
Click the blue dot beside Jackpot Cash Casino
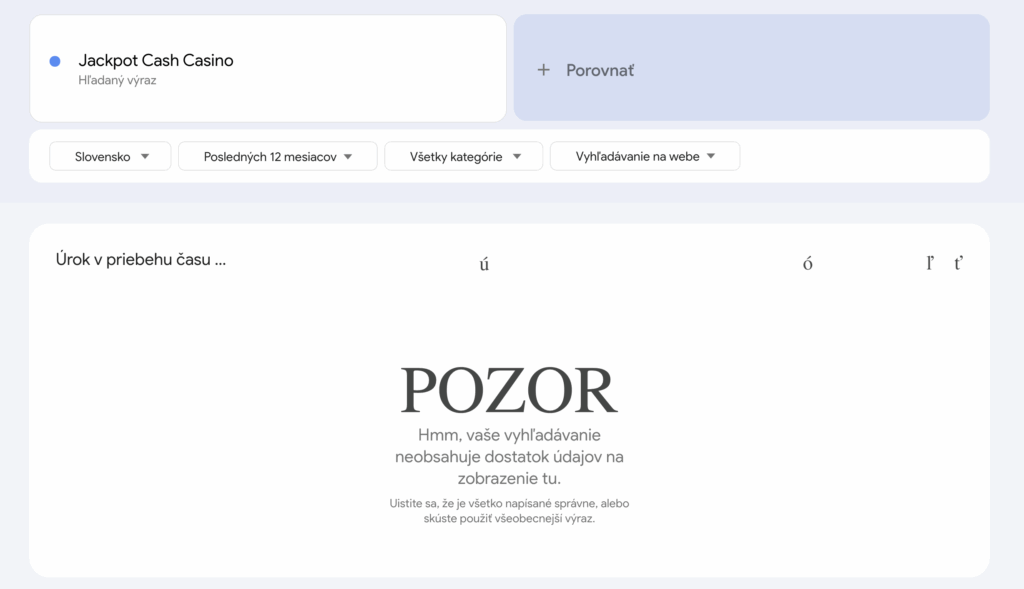click(x=55, y=61)
